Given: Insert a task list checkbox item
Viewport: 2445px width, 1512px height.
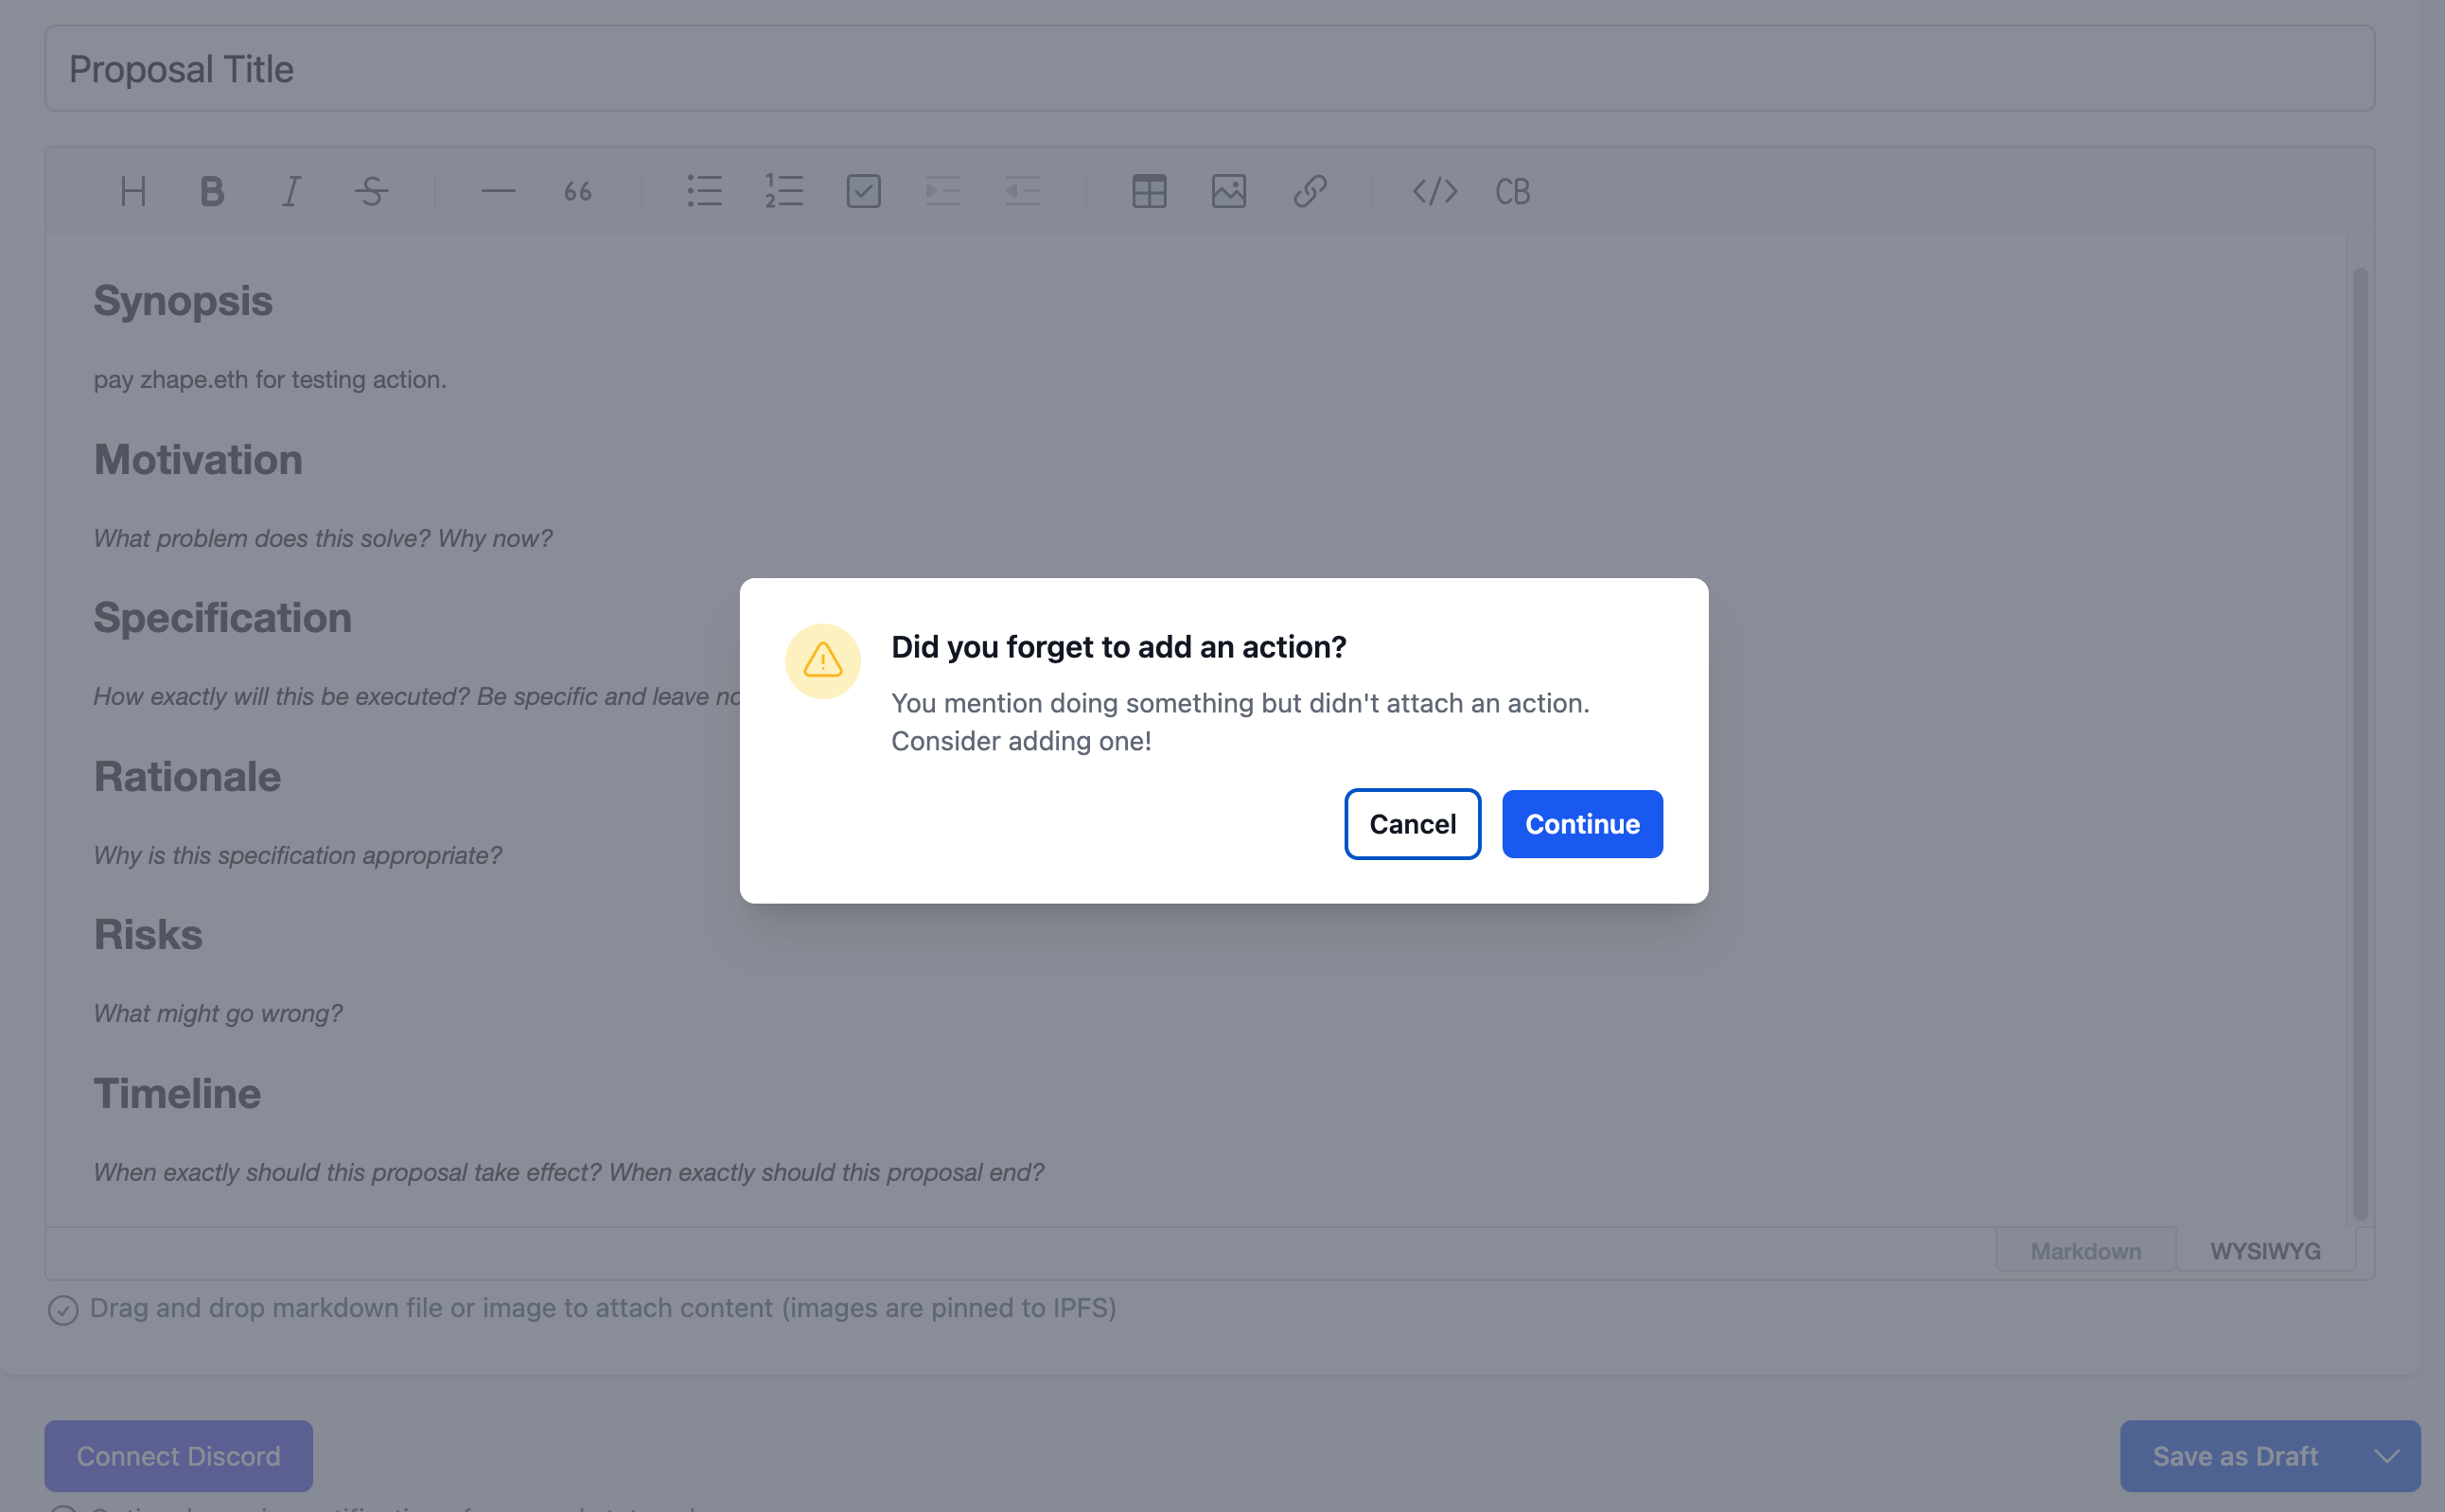Looking at the screenshot, I should tap(864, 191).
